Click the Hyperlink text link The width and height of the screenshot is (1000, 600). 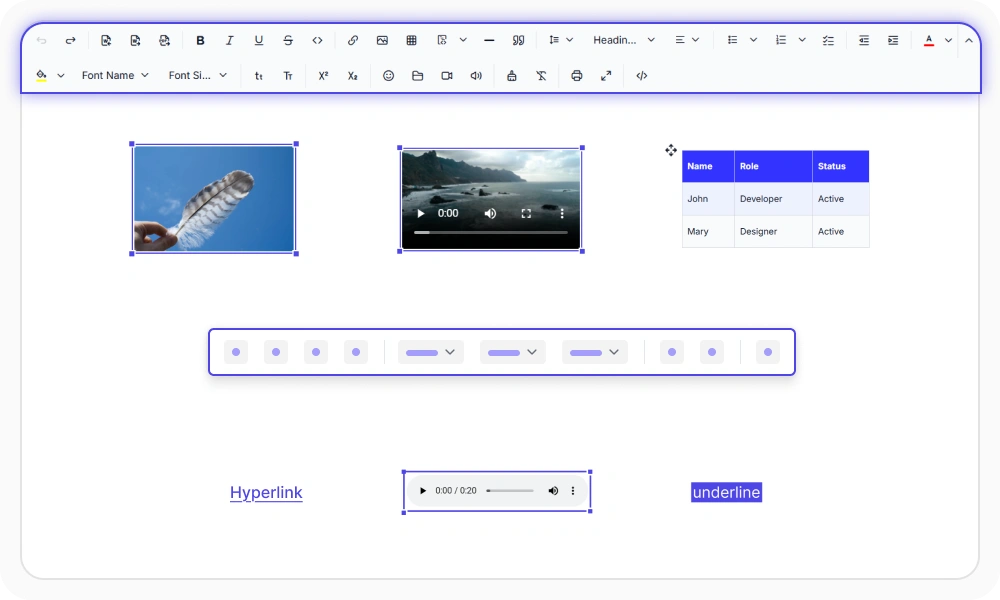click(x=266, y=492)
